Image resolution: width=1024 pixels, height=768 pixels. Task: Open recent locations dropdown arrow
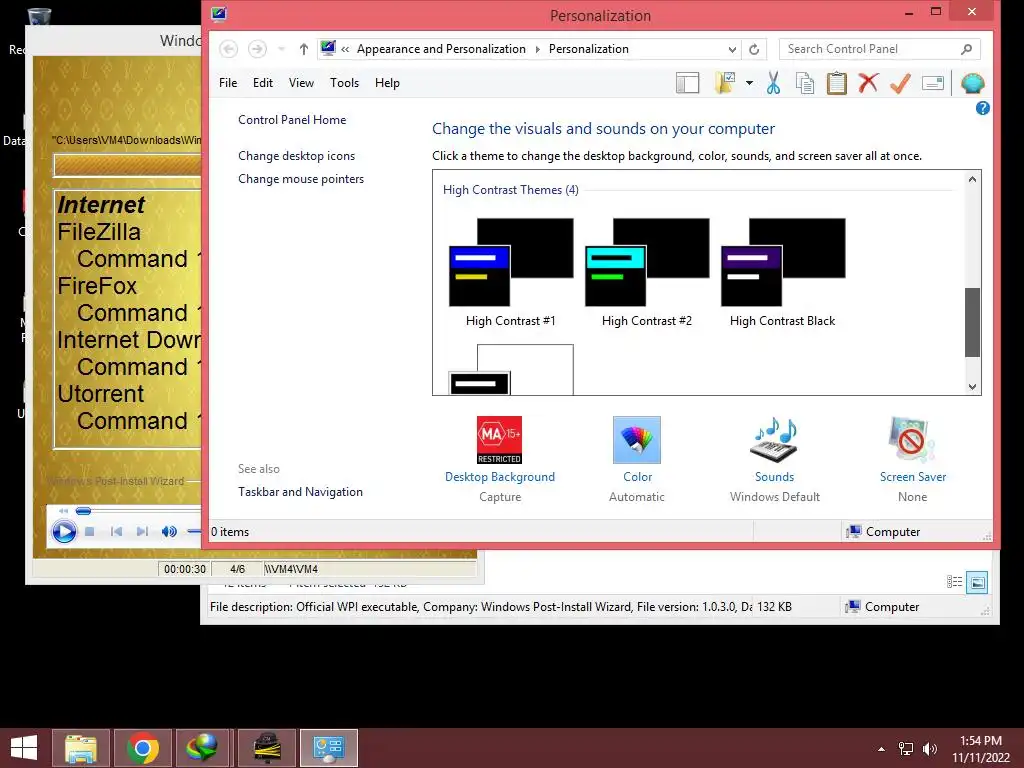(281, 49)
